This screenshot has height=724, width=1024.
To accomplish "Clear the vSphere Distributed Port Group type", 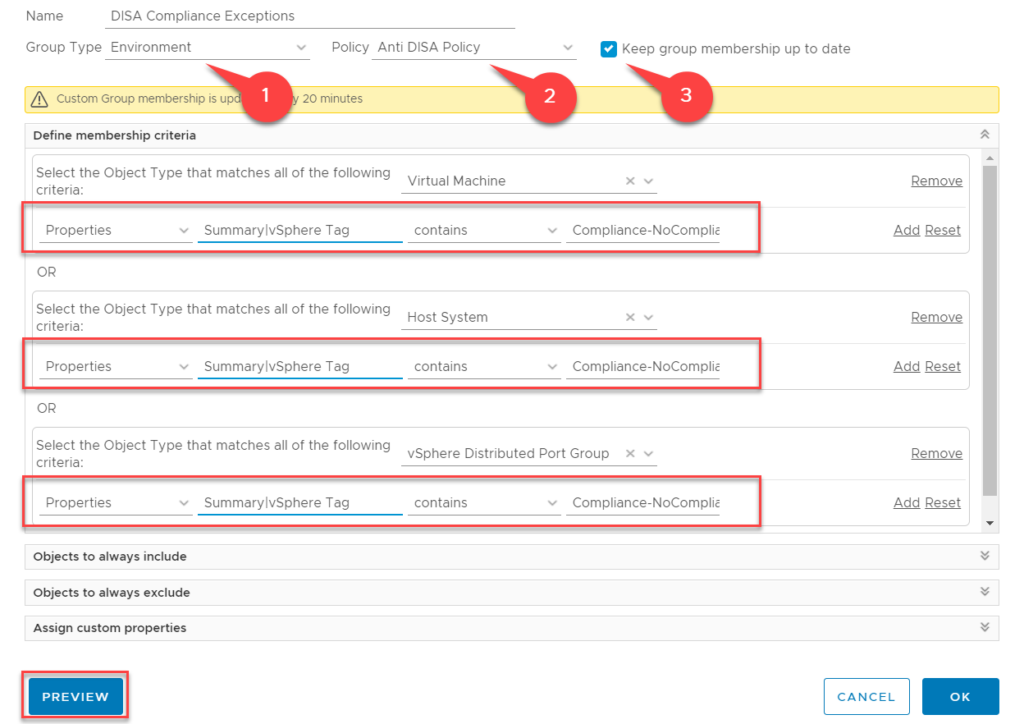I will tap(630, 453).
